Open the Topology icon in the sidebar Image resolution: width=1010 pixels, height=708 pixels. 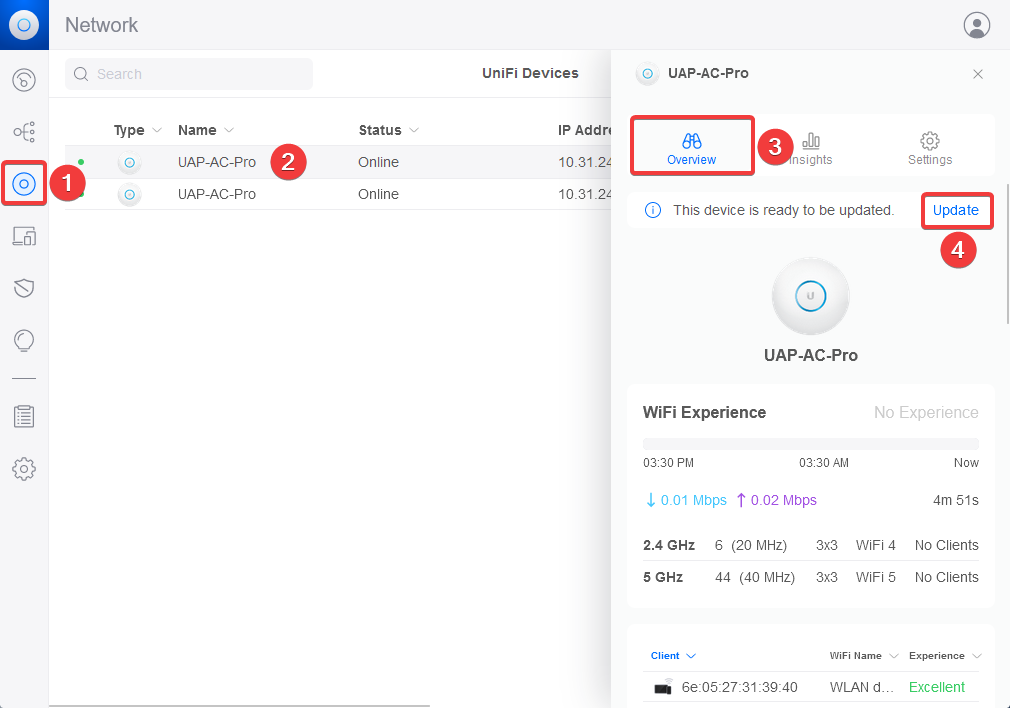point(24,132)
